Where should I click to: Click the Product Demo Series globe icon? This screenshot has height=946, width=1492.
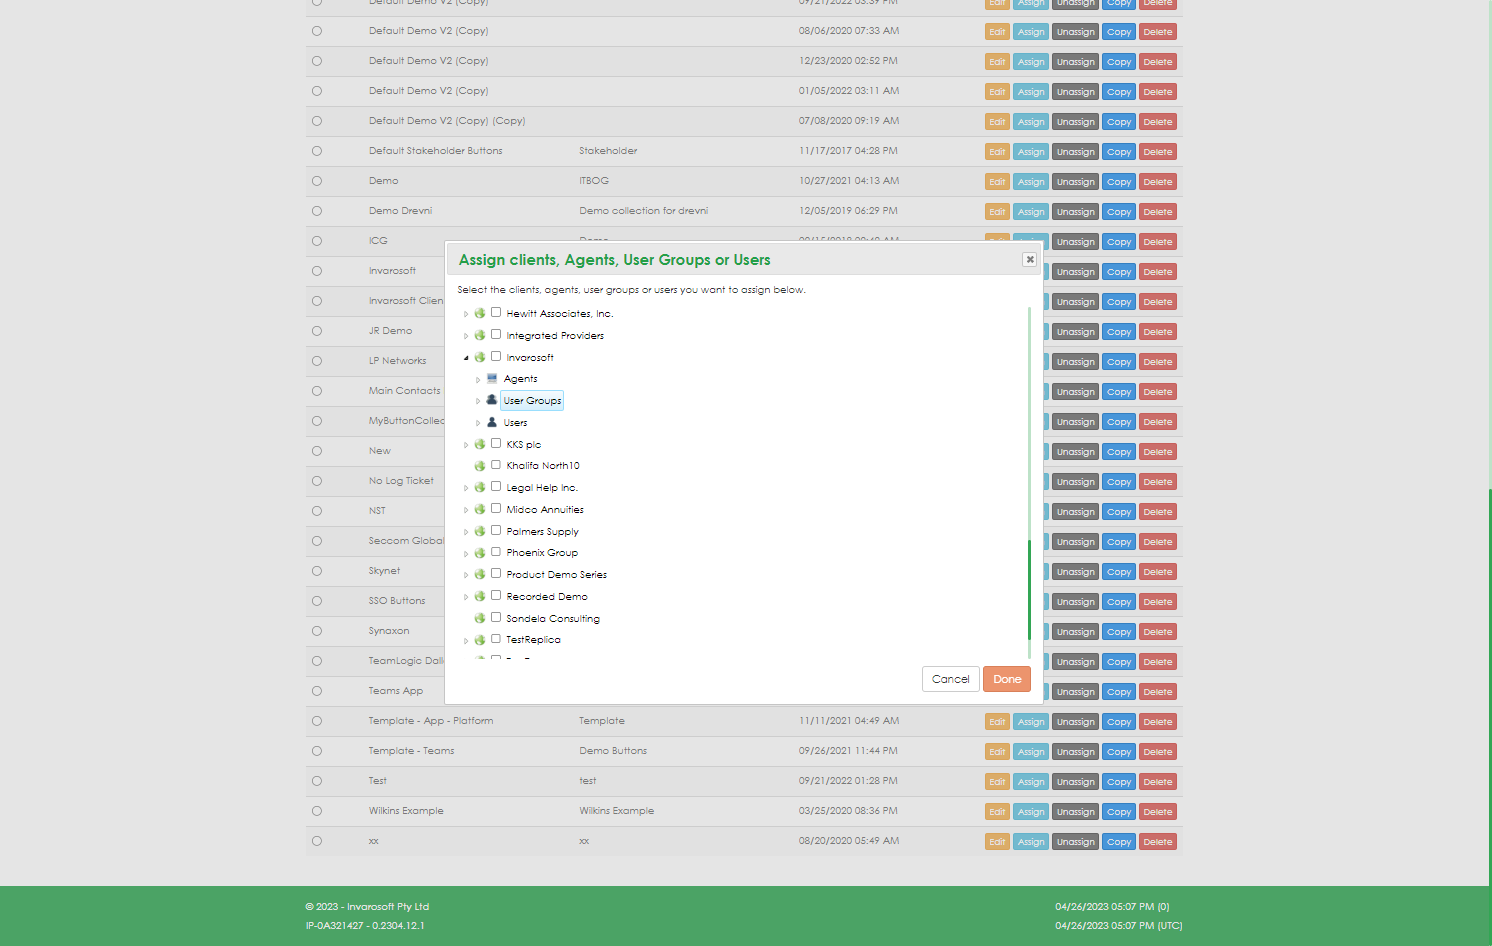[x=480, y=574]
